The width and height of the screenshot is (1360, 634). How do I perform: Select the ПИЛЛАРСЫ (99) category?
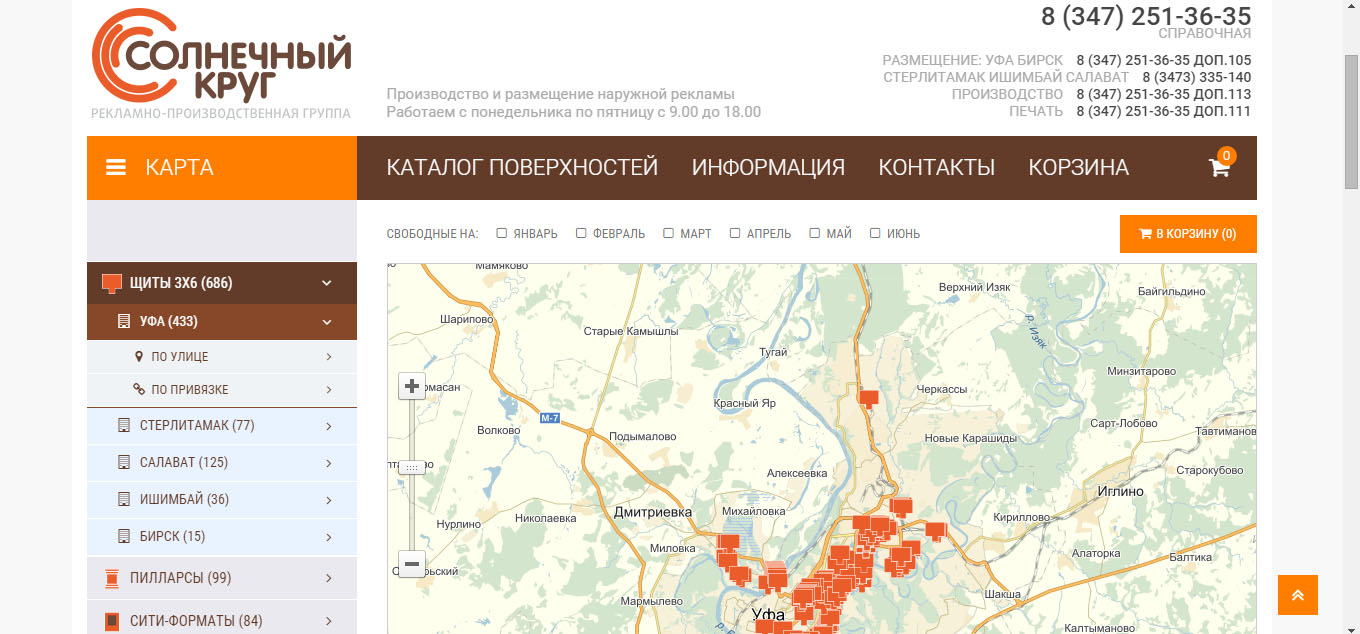click(x=222, y=578)
